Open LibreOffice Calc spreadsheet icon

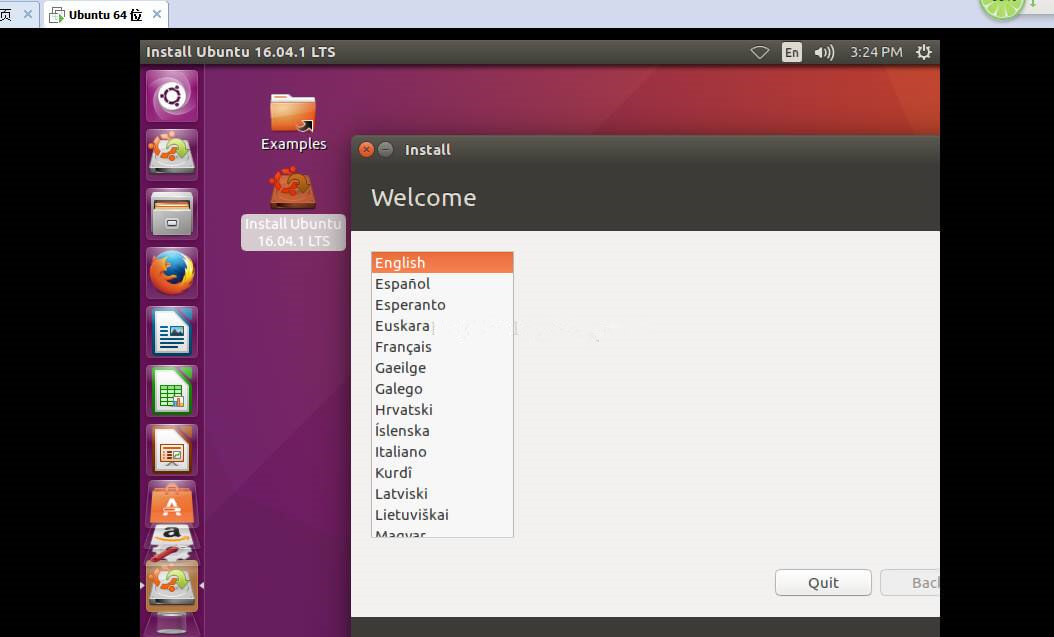172,390
